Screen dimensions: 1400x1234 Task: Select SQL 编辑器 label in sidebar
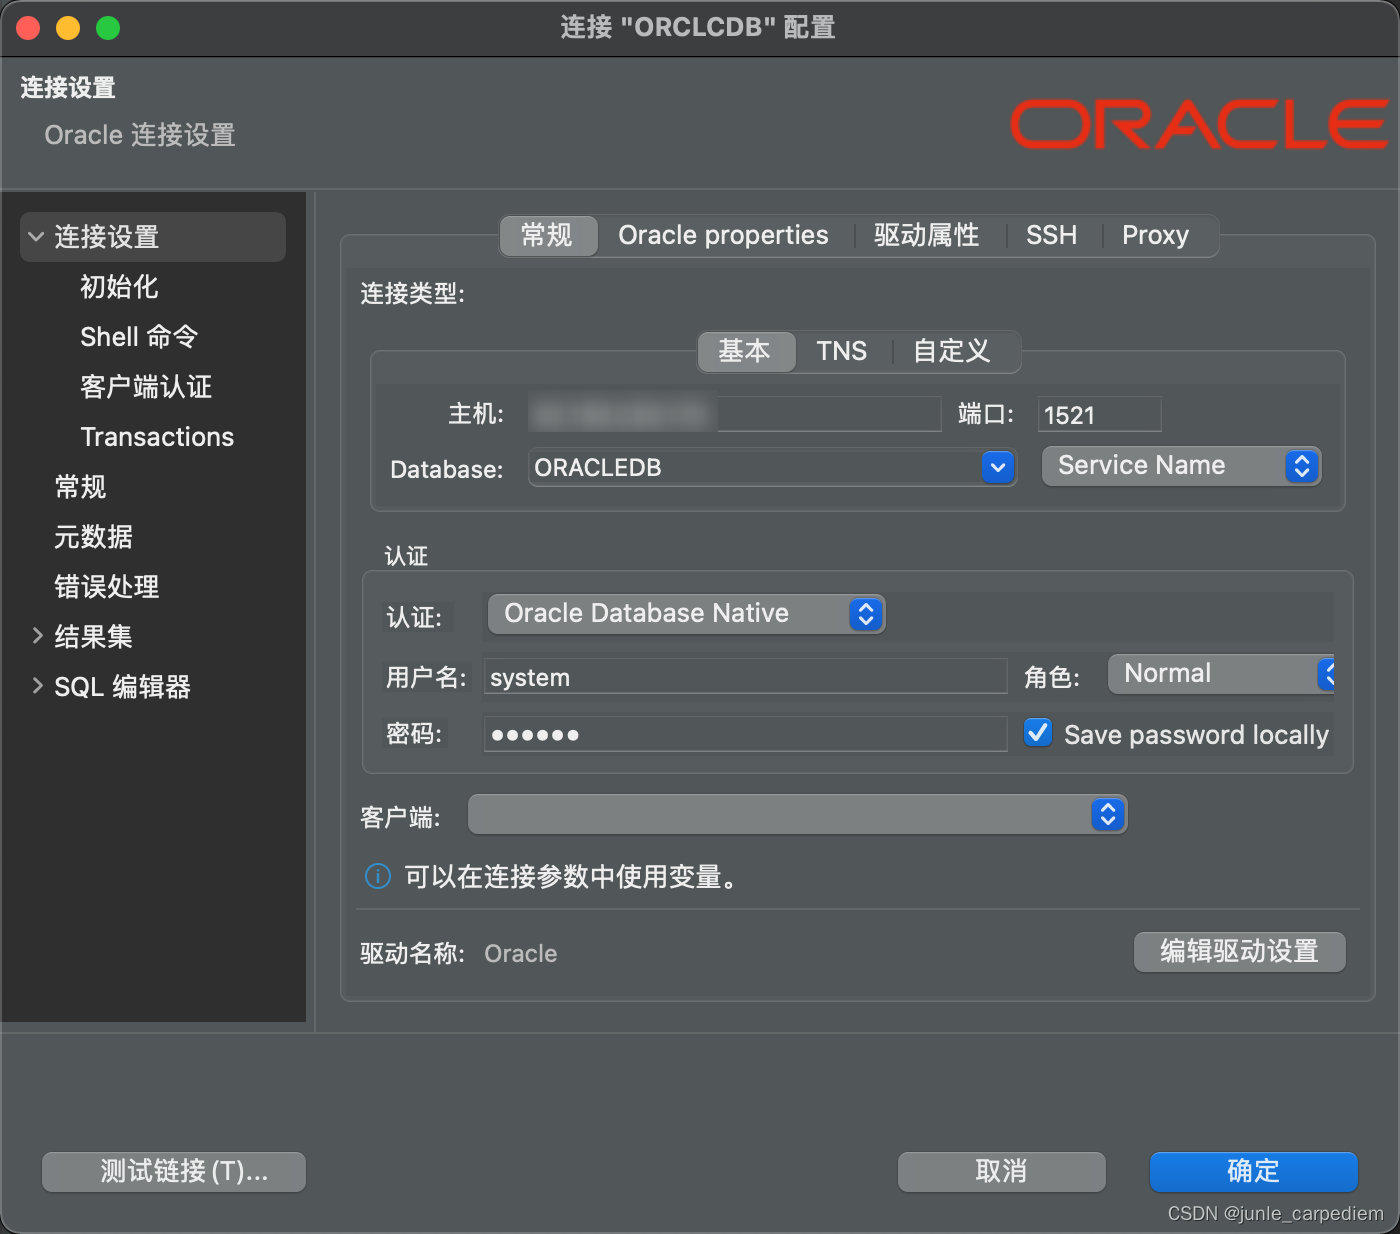coord(122,687)
